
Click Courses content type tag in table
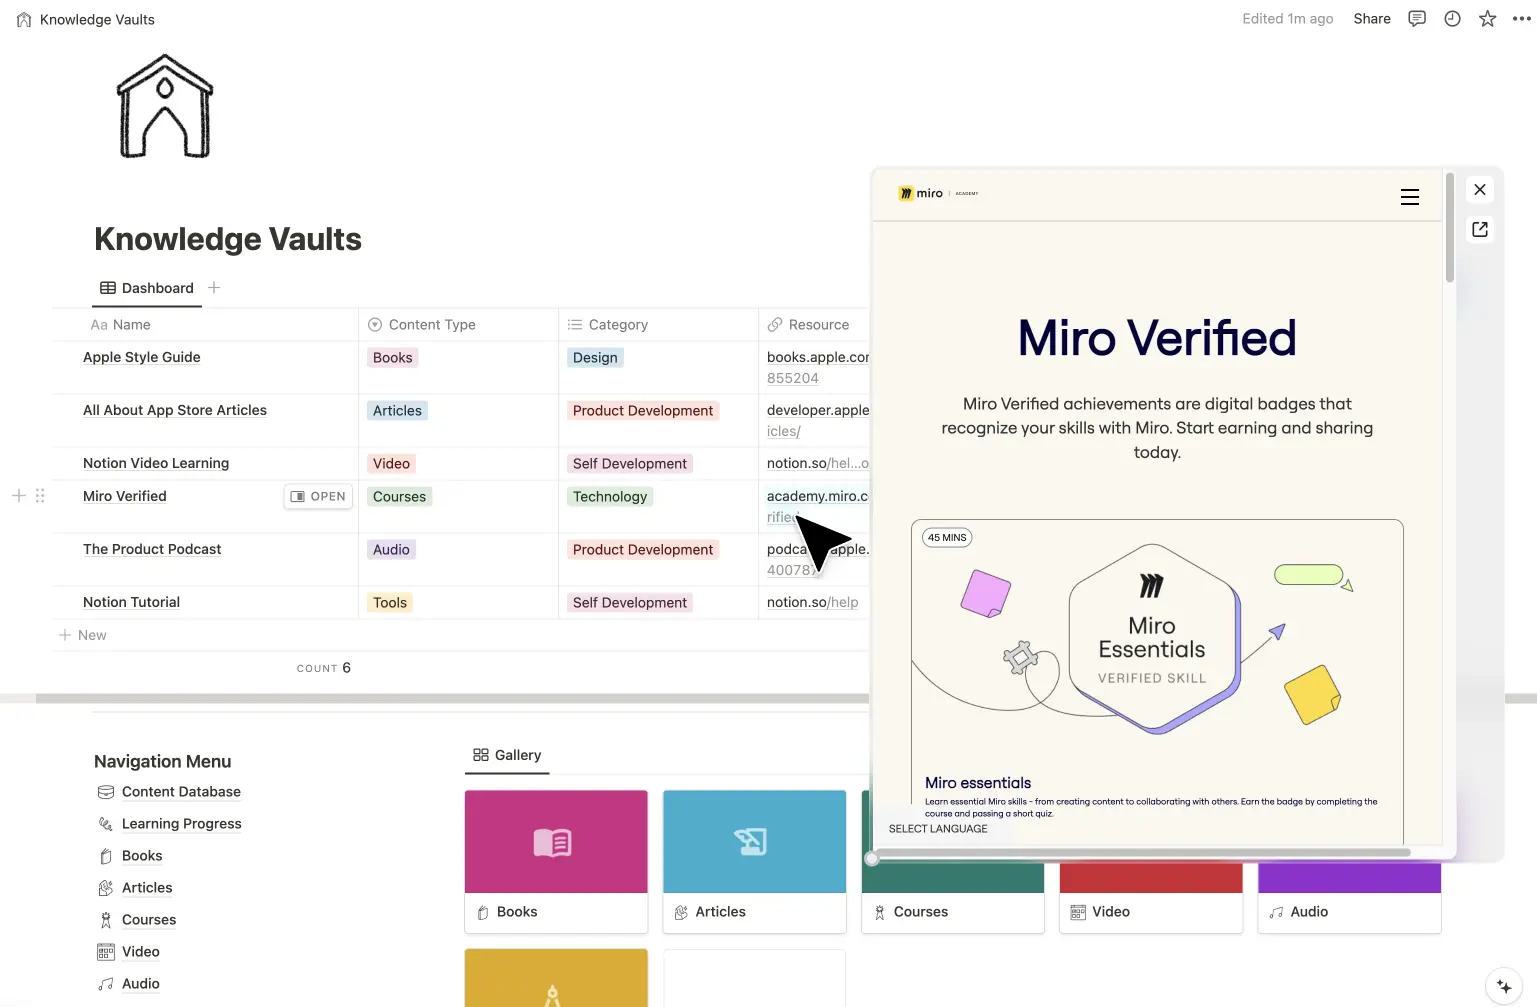click(399, 497)
